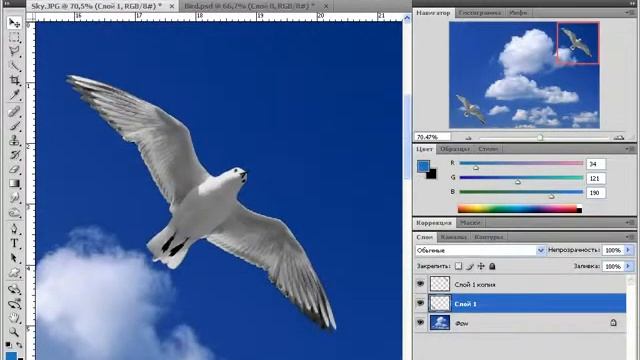Select the Type tool
The width and height of the screenshot is (640, 360).
[14, 243]
